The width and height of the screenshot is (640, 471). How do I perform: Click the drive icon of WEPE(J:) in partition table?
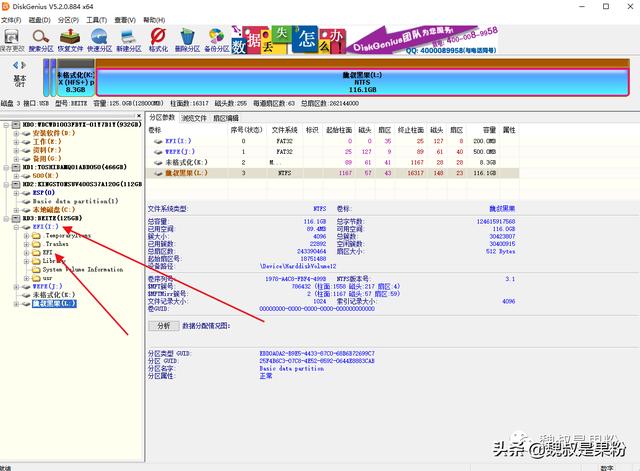(x=158, y=152)
